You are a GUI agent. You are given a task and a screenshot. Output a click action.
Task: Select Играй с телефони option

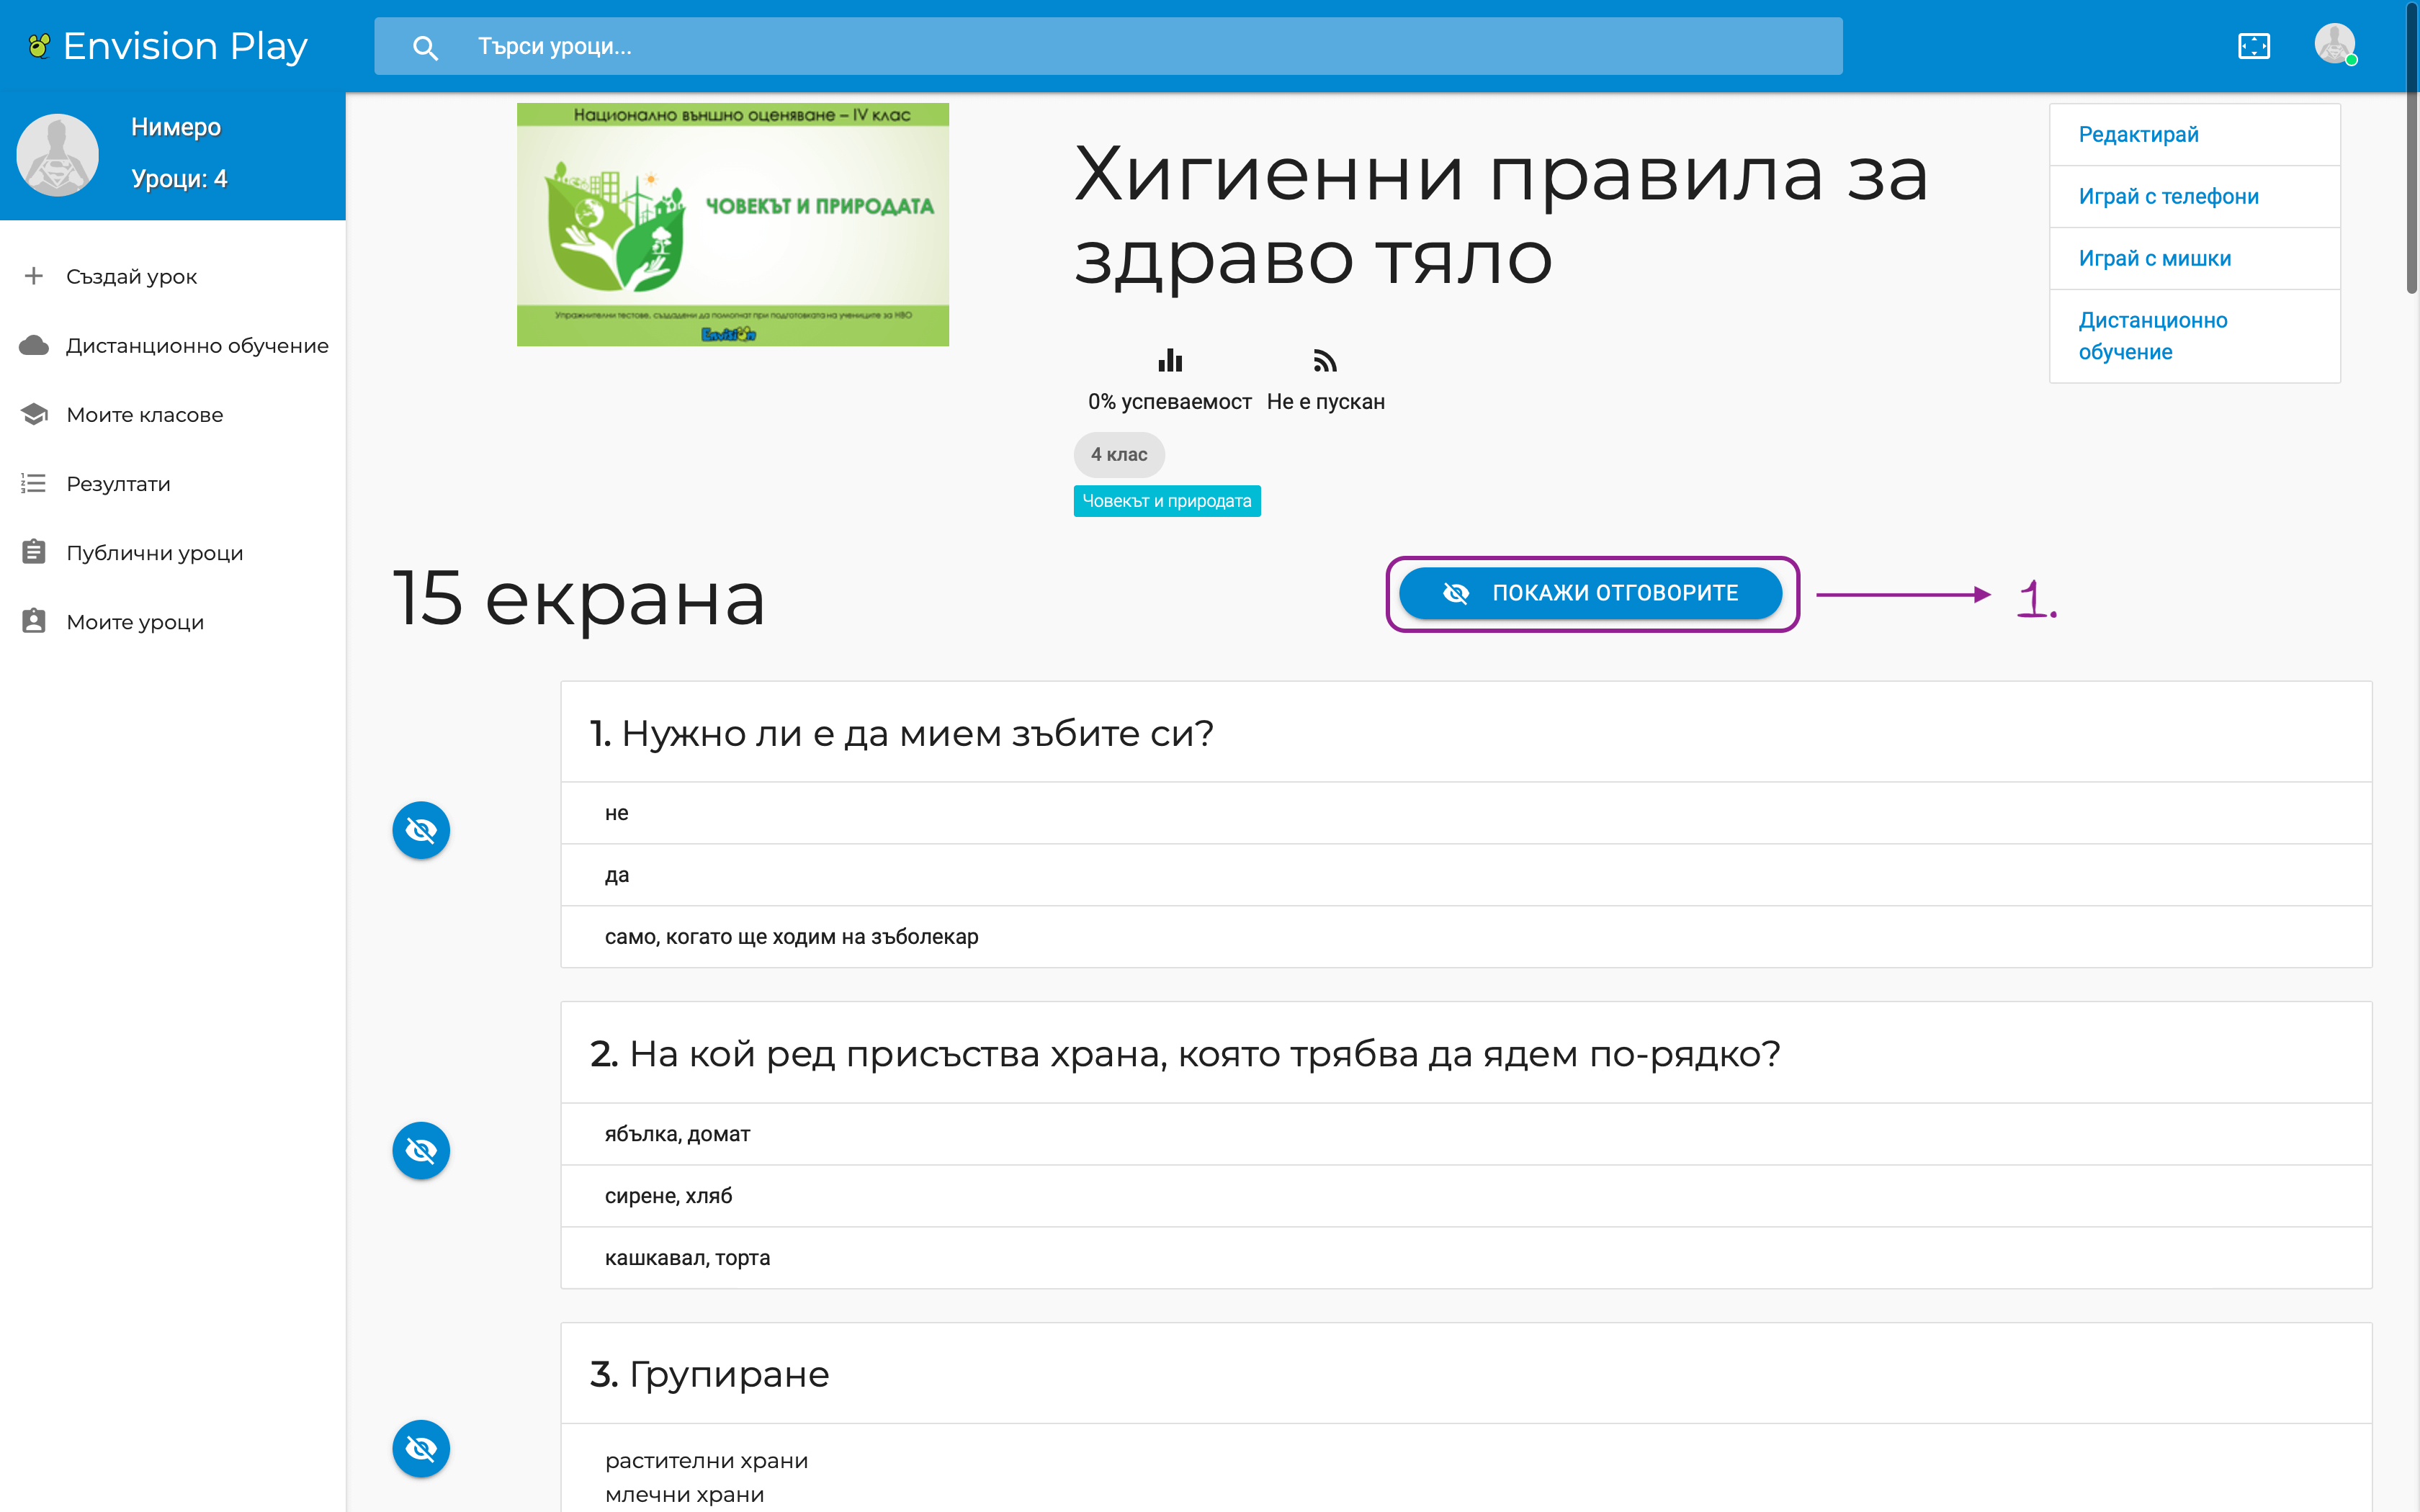pyautogui.click(x=2168, y=196)
